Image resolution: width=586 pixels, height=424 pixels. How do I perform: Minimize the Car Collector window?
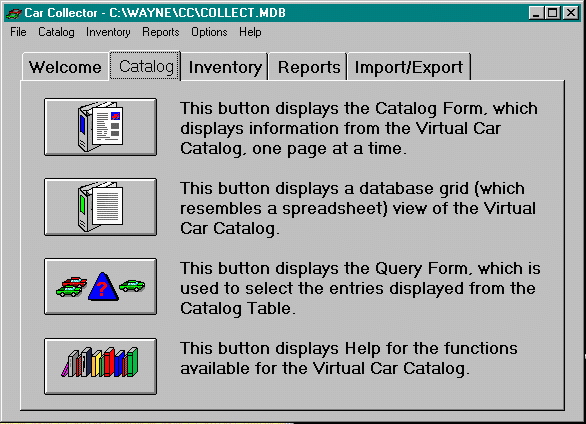[536, 13]
